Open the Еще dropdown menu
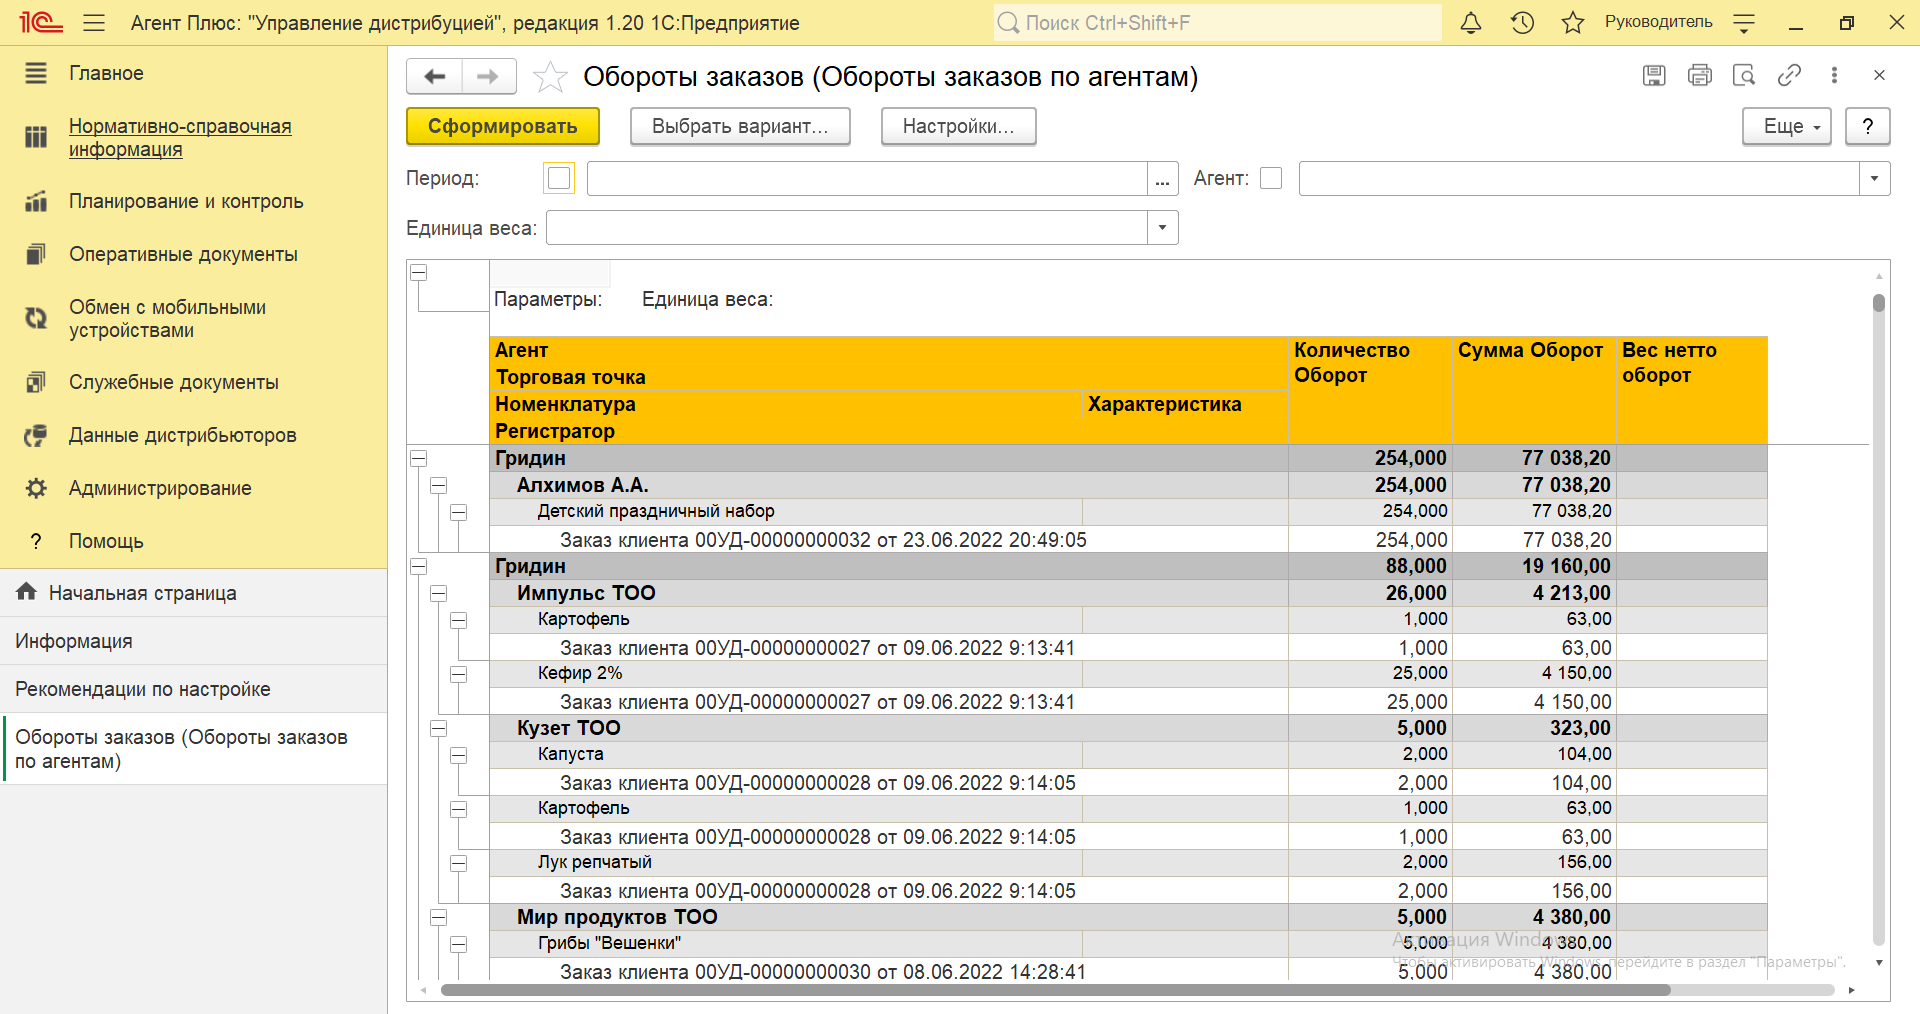This screenshot has height=1014, width=1920. click(x=1786, y=126)
